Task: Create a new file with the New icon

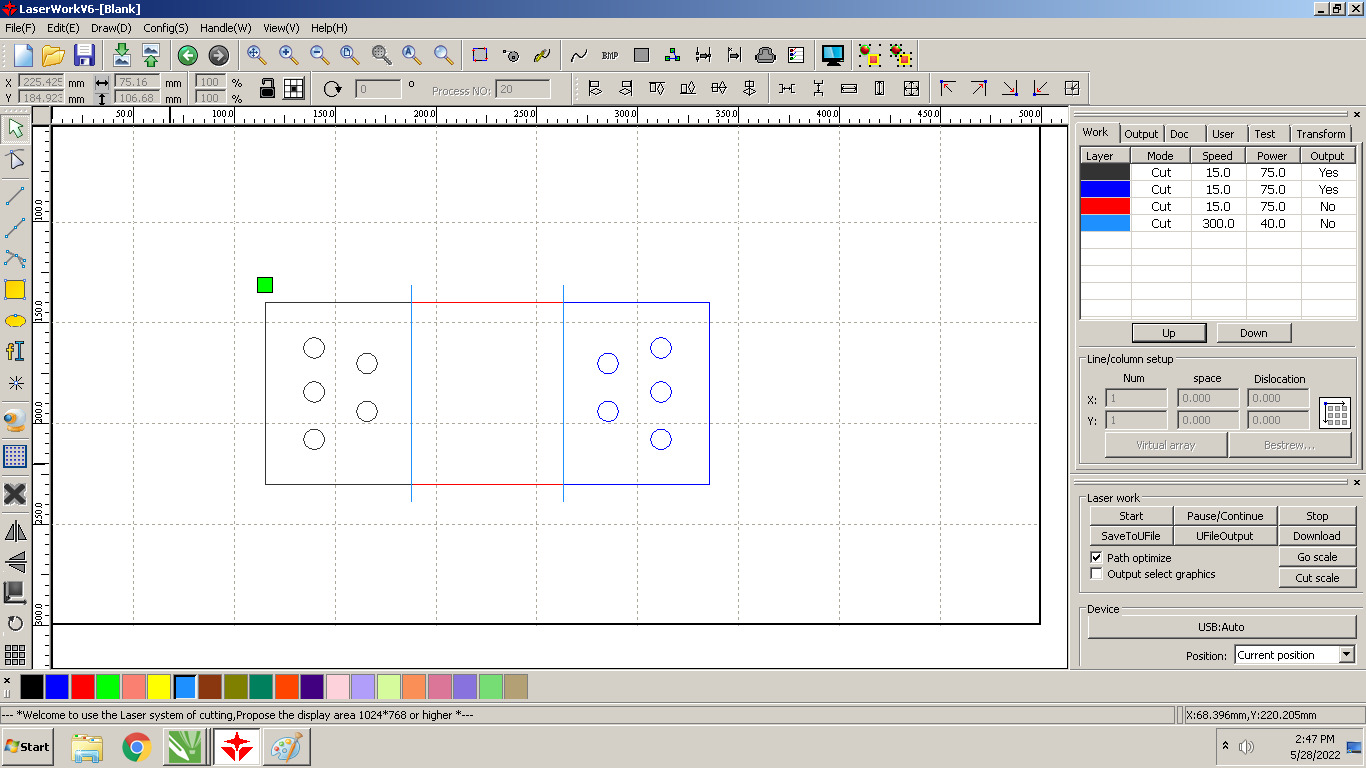Action: (x=22, y=55)
